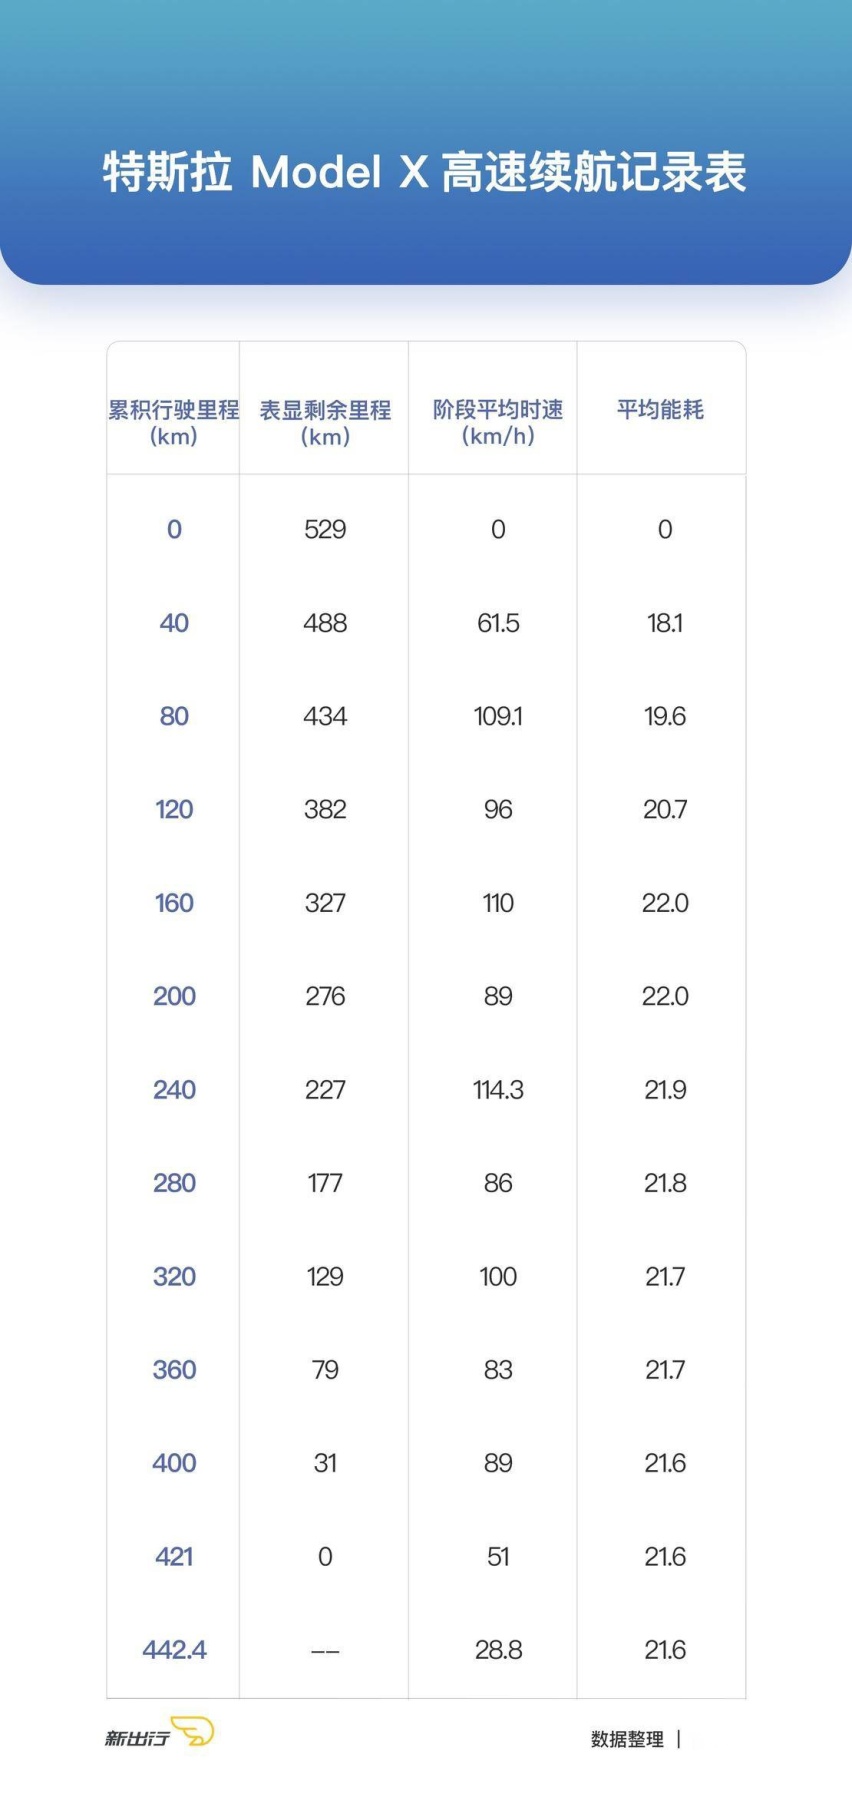Click the 382 remaining range value
This screenshot has height=1807, width=852.
(325, 809)
